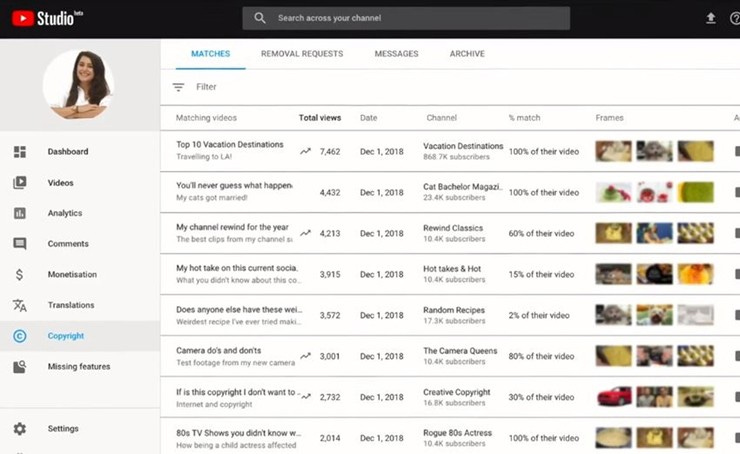The width and height of the screenshot is (740, 454).
Task: Click the Missing features icon
Action: (x=20, y=367)
